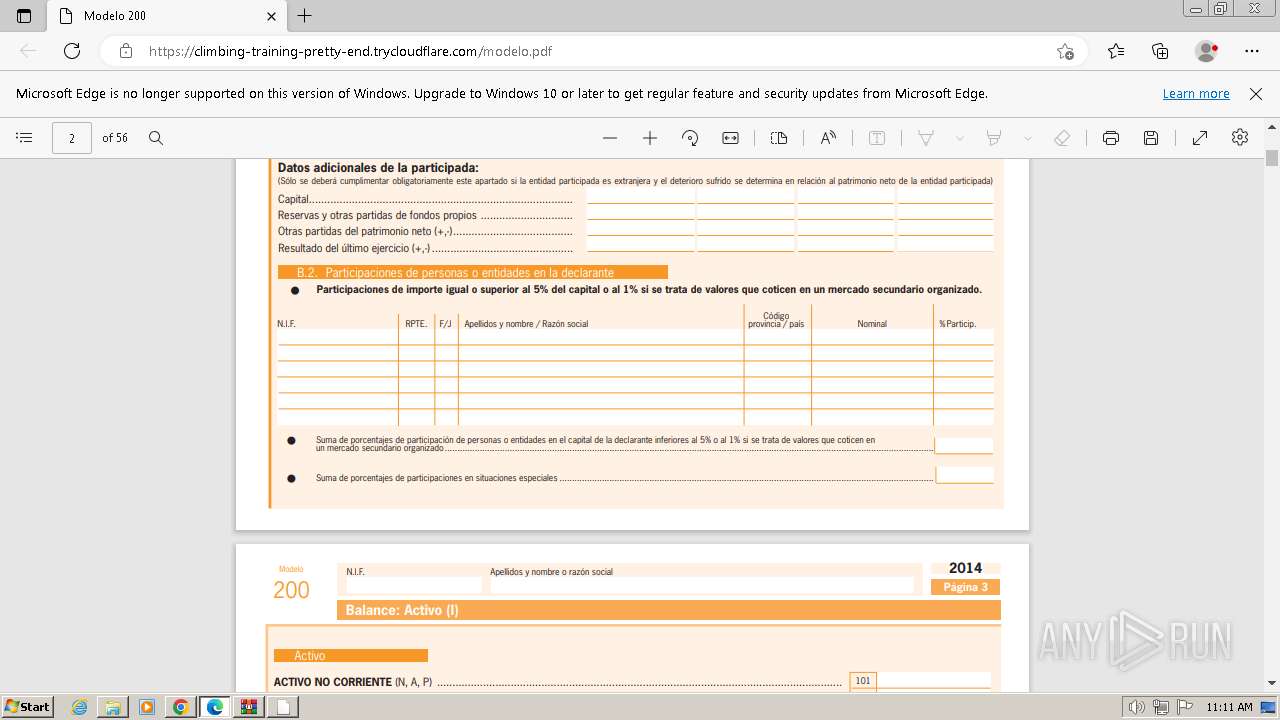Save the PDF document
Viewport: 1280px width, 720px height.
1151,138
